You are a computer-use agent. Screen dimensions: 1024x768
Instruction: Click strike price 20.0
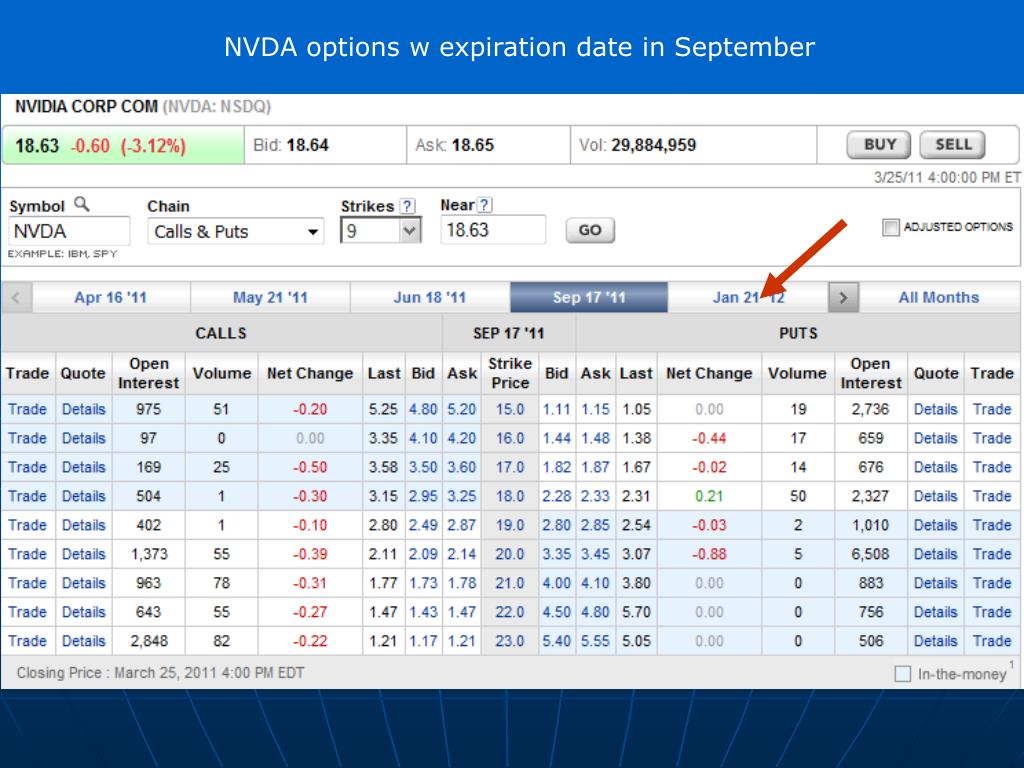point(509,554)
